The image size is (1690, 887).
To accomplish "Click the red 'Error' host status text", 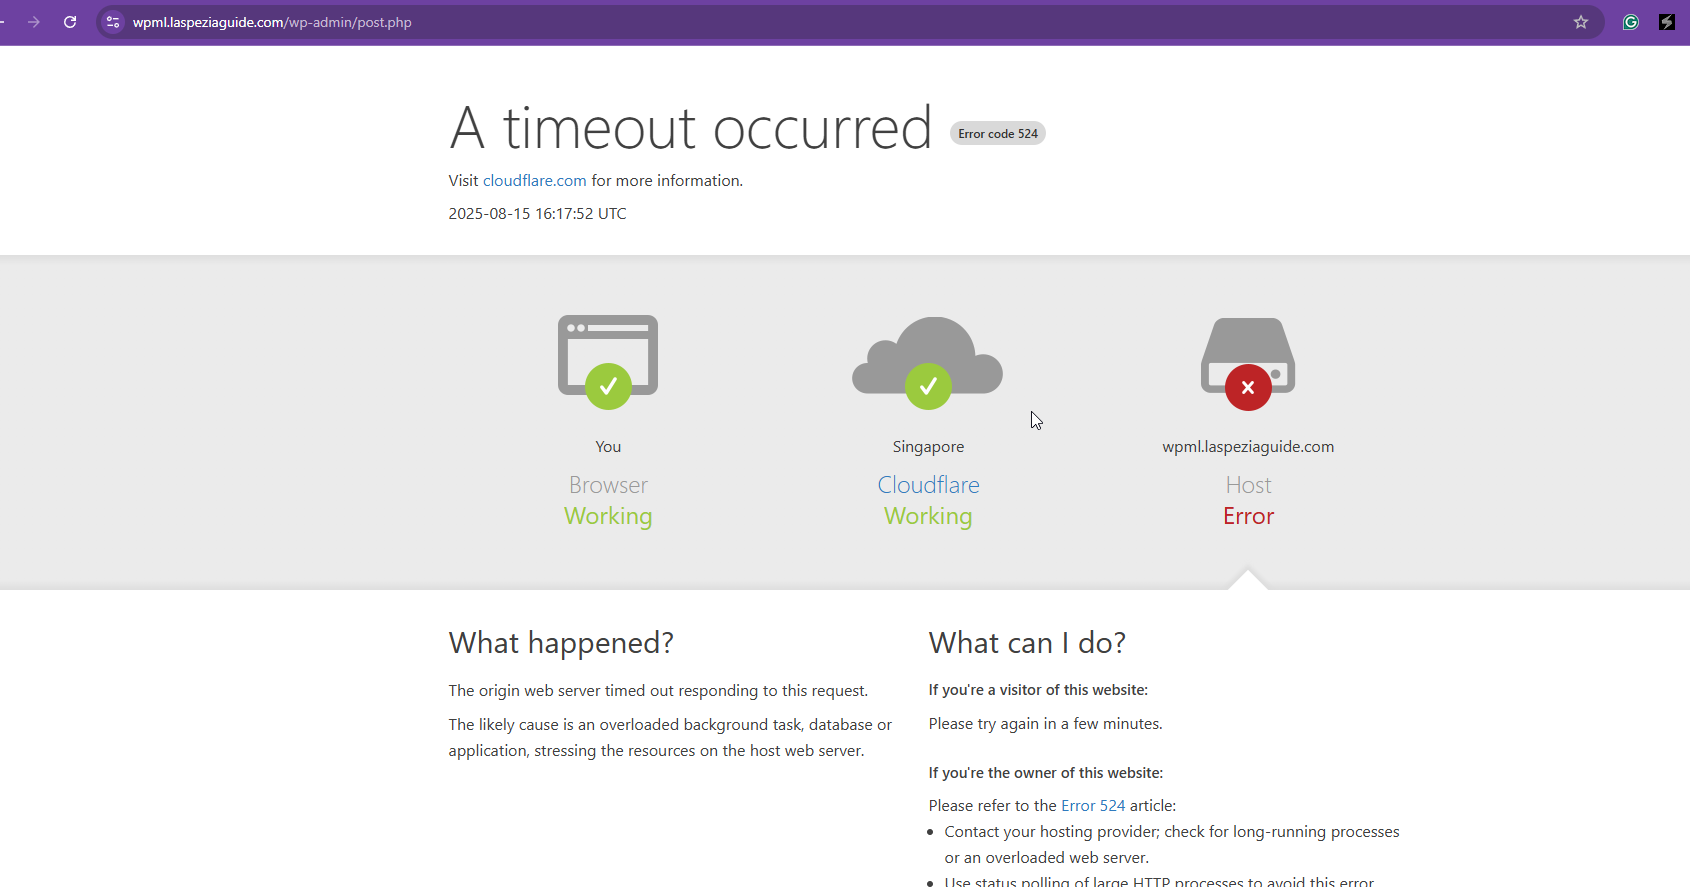I will click(1249, 516).
